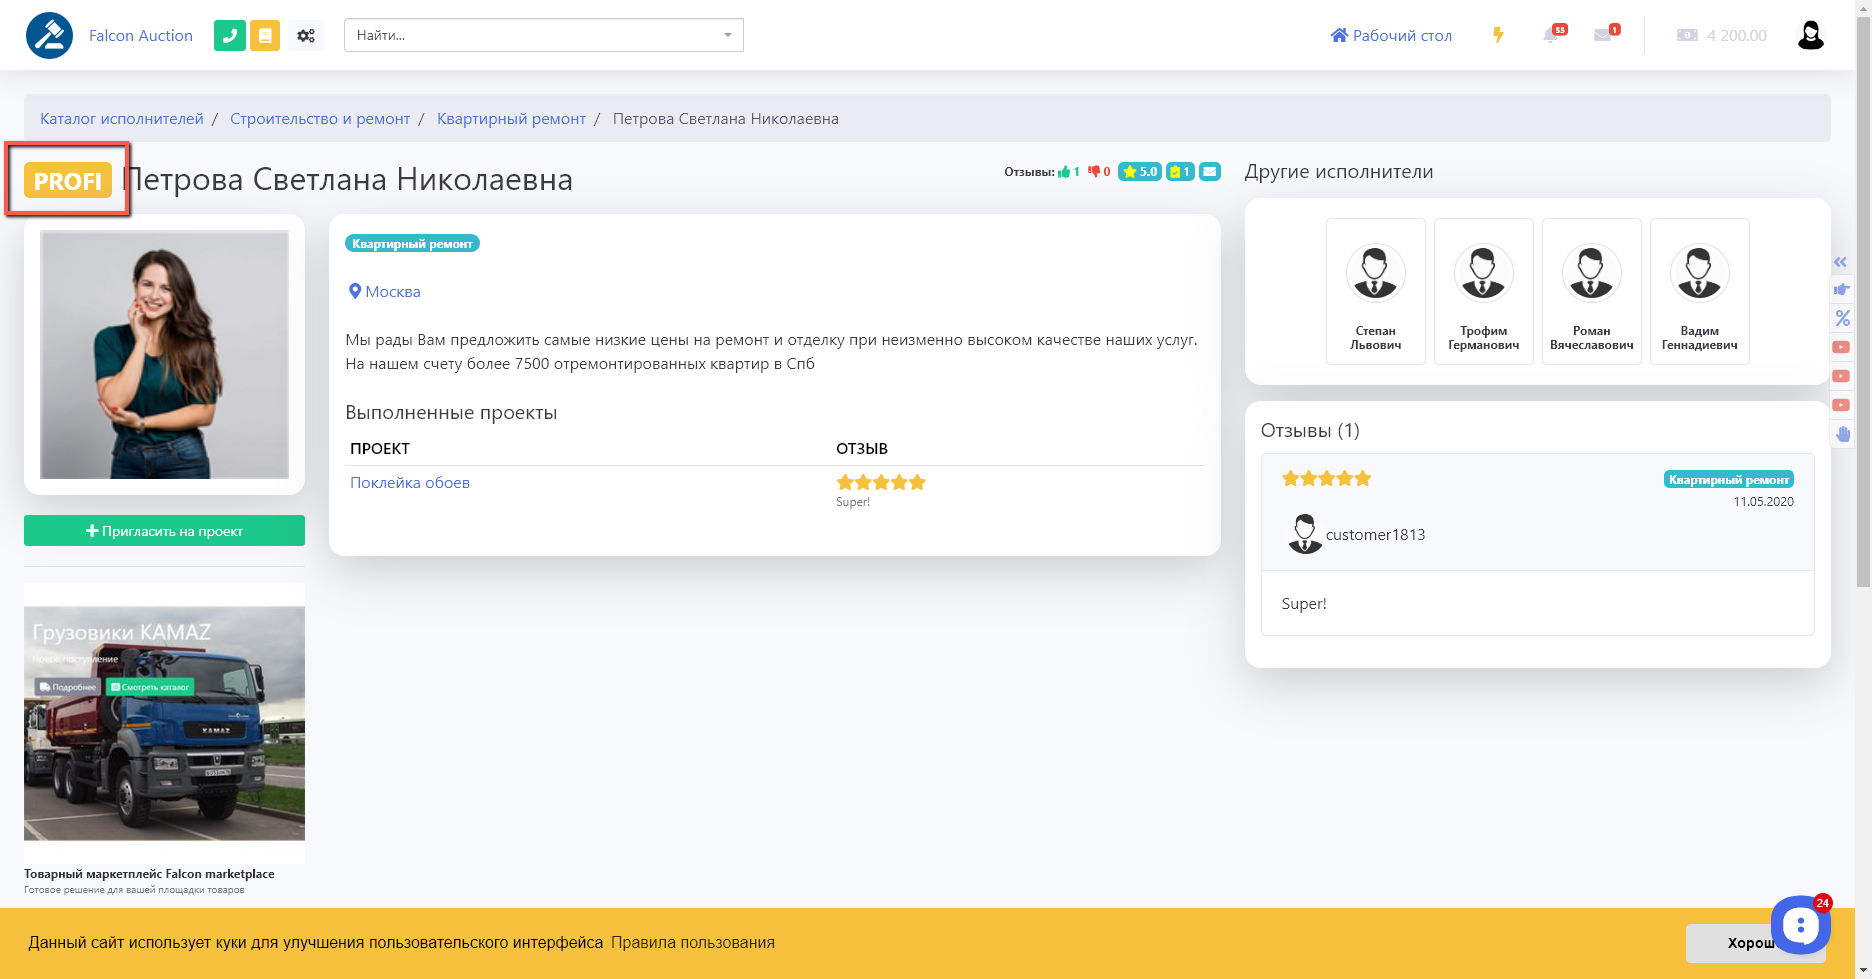This screenshot has width=1872, height=979.
Task: Open the yellow book icon in header
Action: tap(265, 36)
